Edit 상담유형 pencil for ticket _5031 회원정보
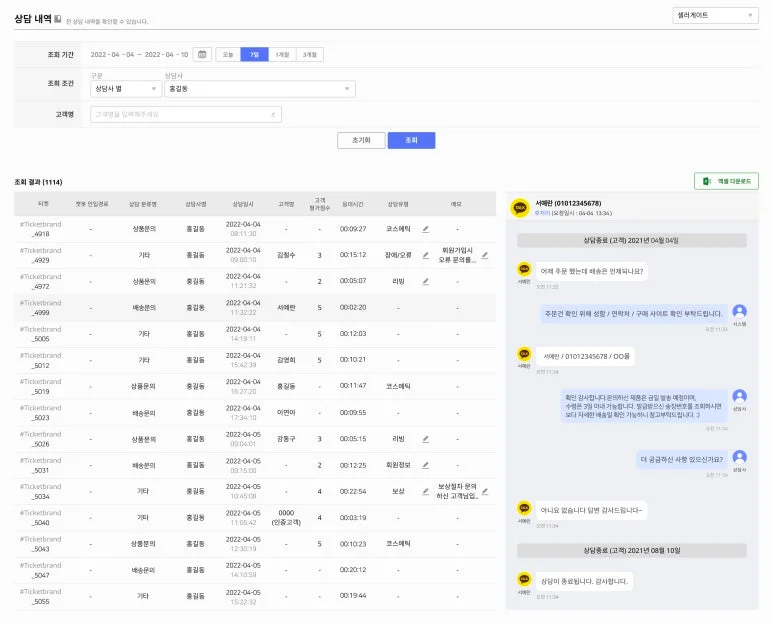This screenshot has height=624, width=773. [x=425, y=465]
